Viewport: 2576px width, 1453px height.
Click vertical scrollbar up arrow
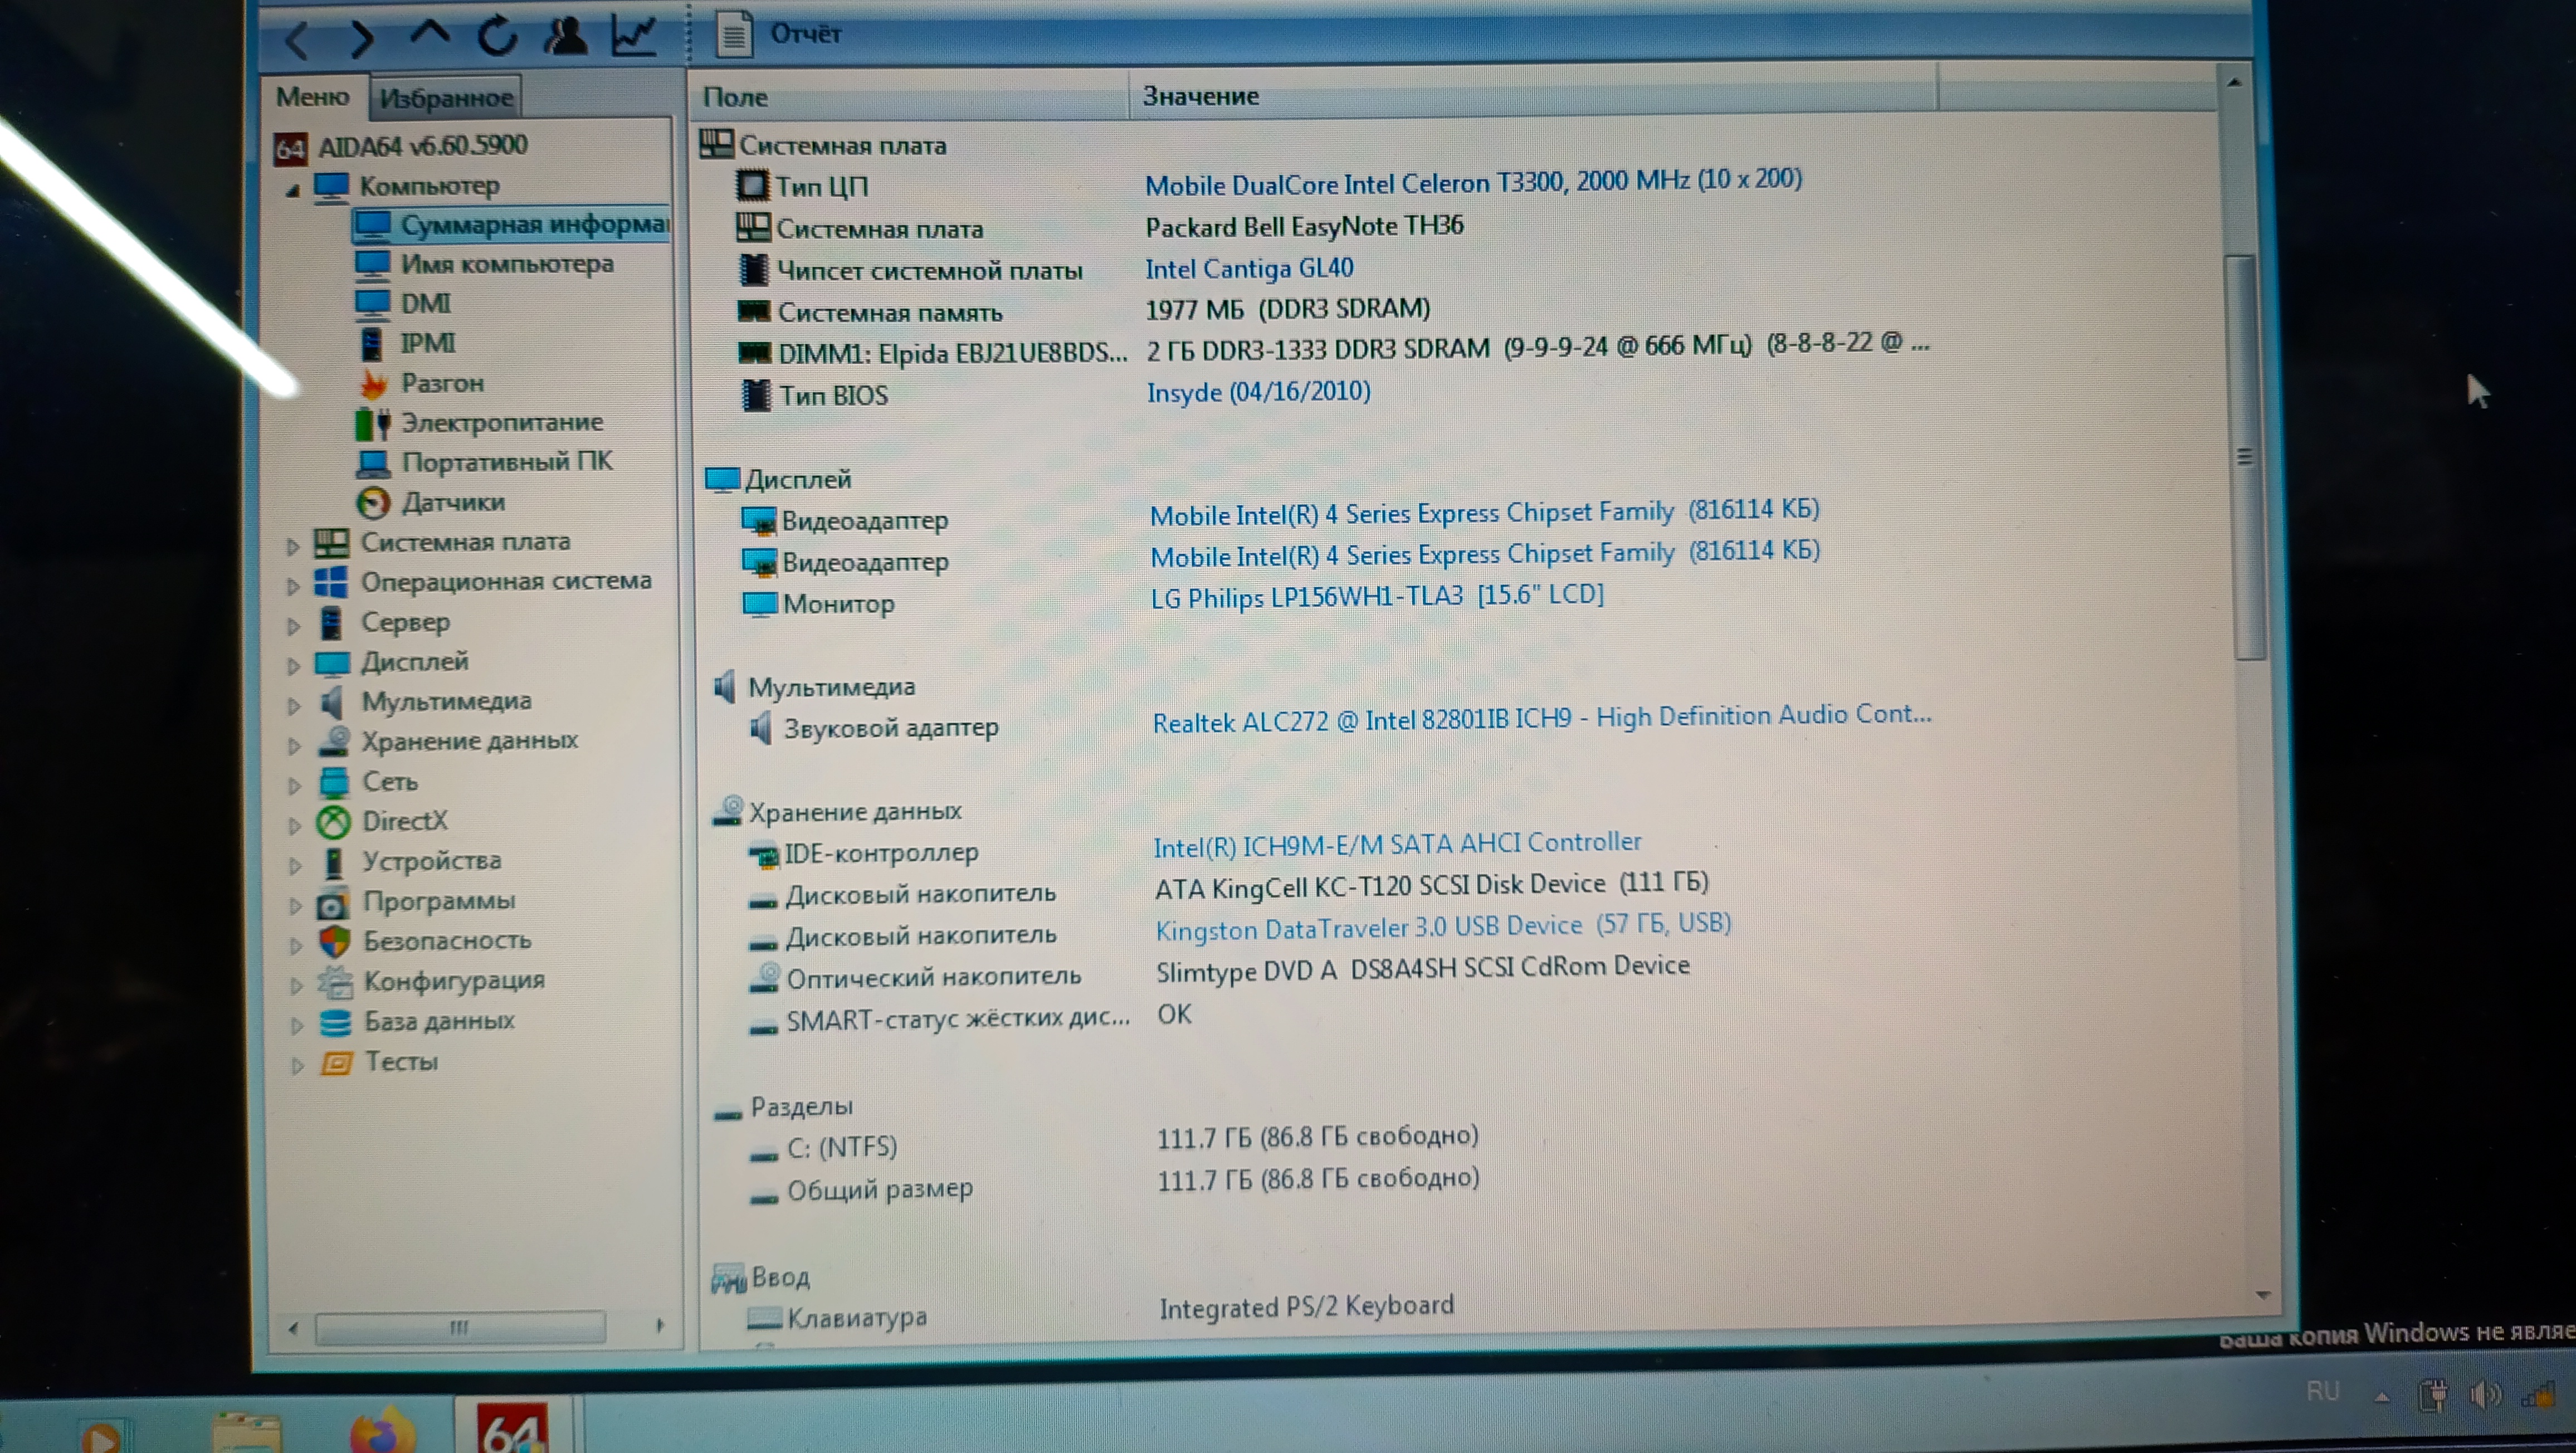click(2234, 83)
